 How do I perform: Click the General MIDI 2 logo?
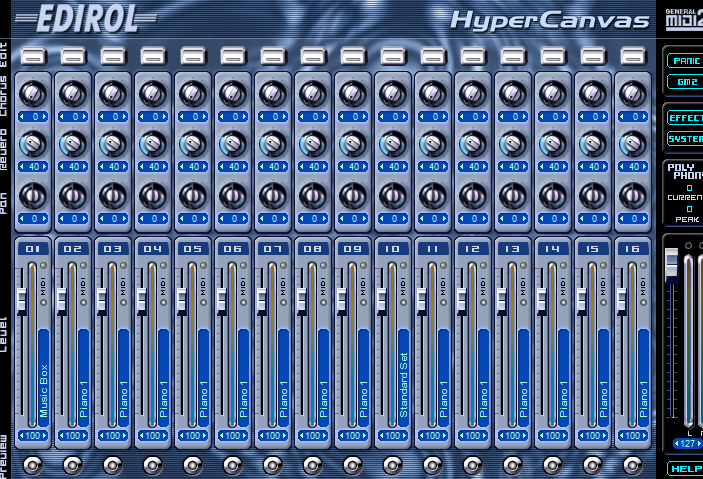(x=684, y=19)
